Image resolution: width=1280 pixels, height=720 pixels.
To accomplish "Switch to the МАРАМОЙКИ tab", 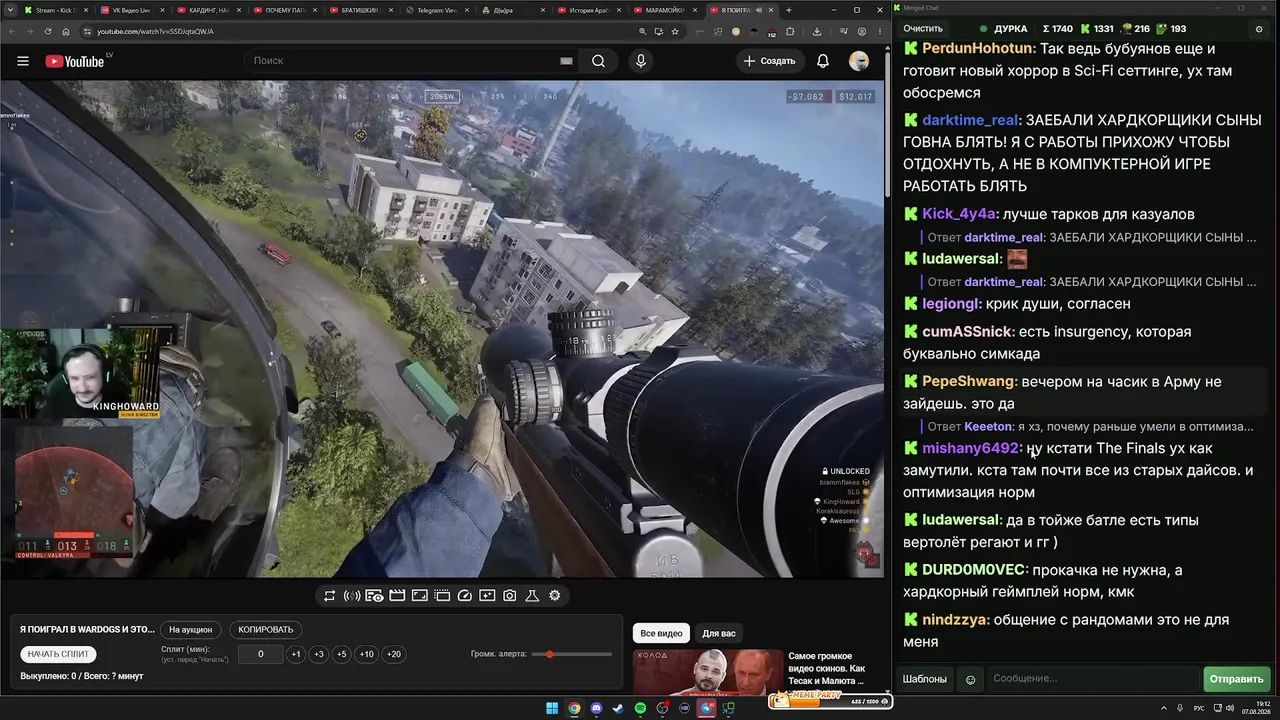I will click(666, 10).
